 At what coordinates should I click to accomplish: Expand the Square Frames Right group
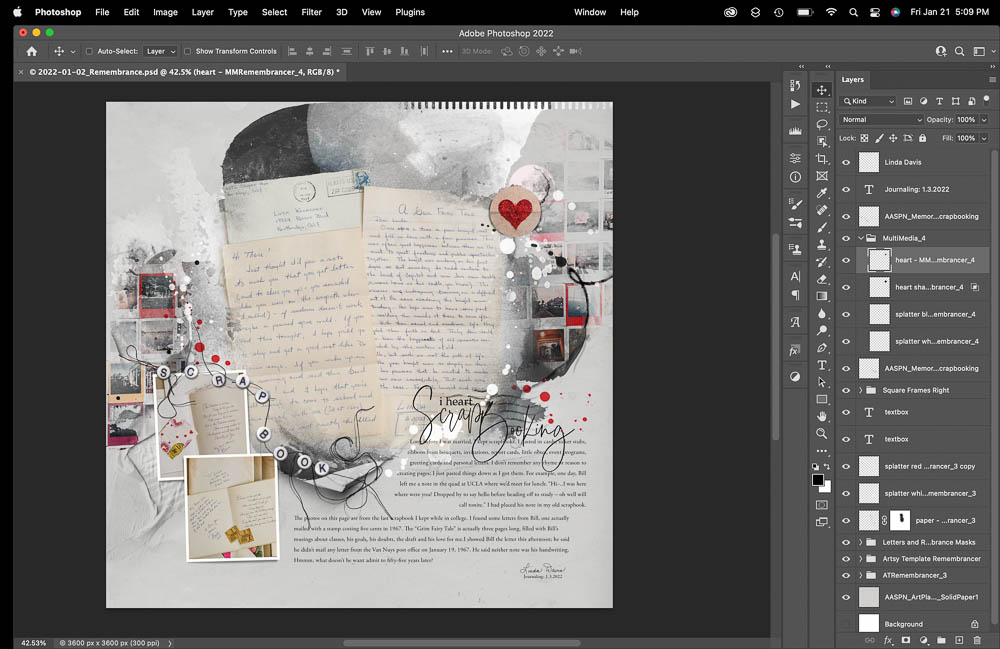(860, 390)
